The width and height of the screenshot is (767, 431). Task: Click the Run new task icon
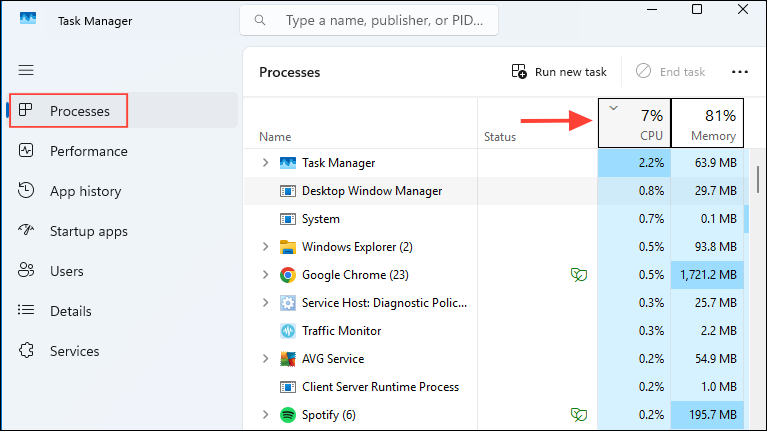(519, 71)
